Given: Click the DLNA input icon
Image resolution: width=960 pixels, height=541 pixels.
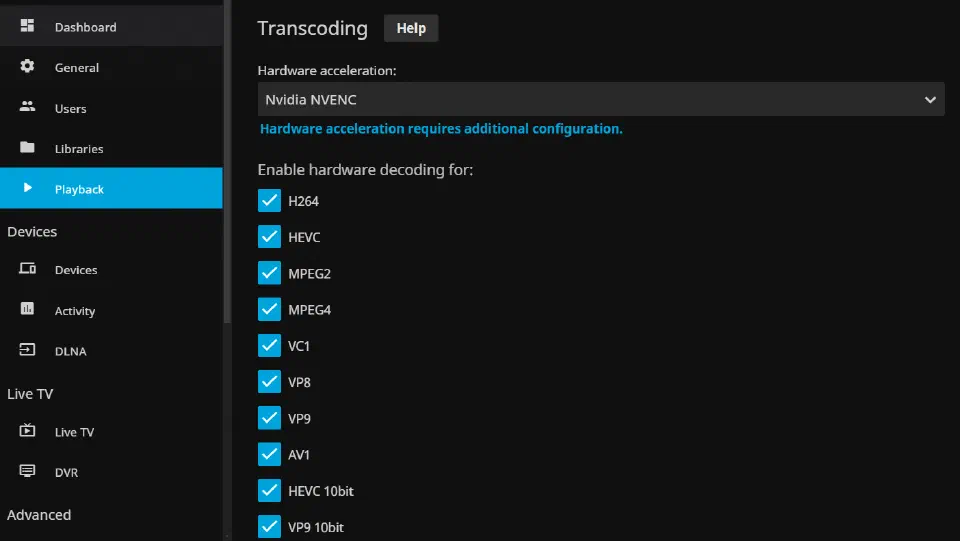Looking at the screenshot, I should pos(27,349).
